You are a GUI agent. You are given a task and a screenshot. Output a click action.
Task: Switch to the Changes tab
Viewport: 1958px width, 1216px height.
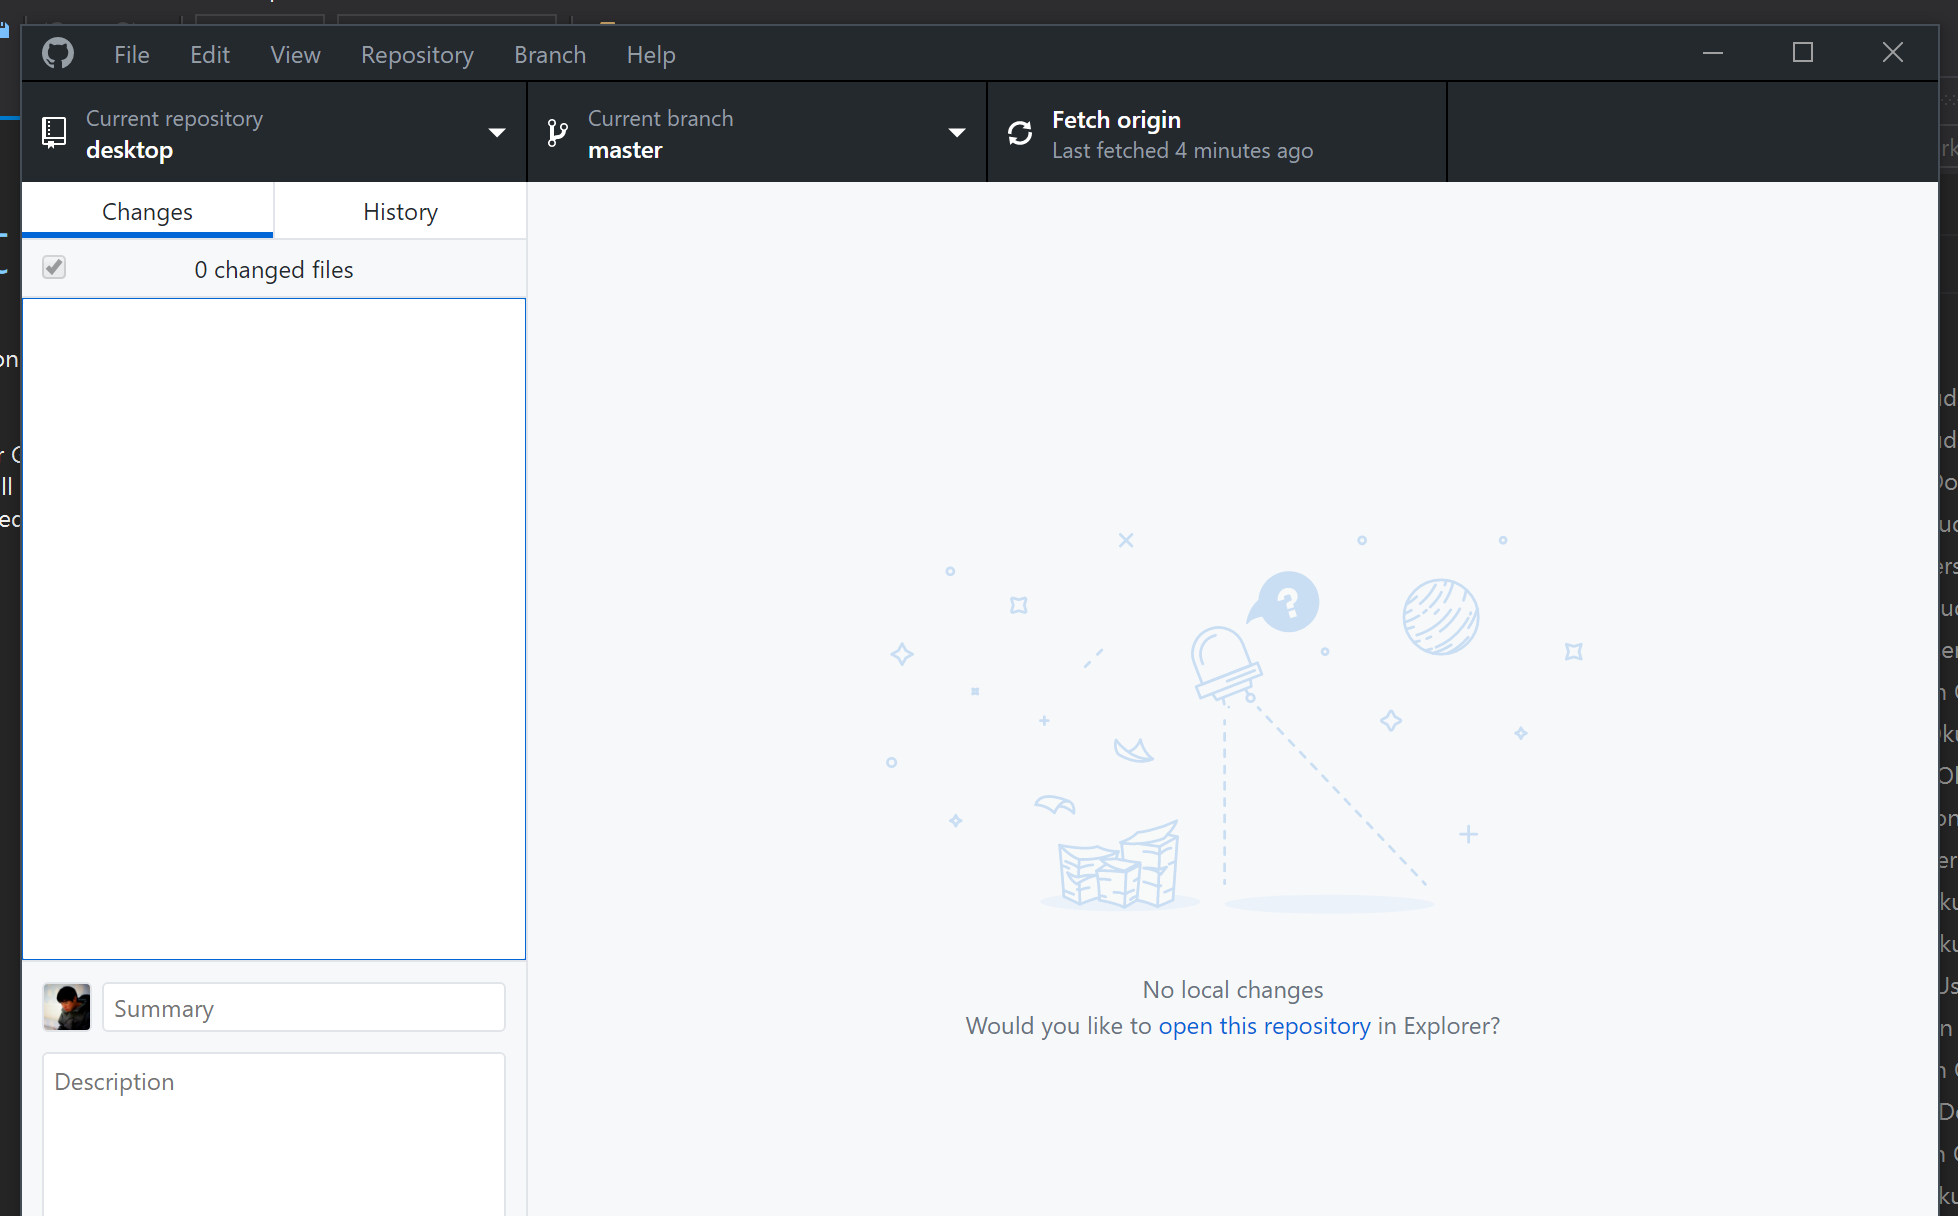click(x=147, y=211)
